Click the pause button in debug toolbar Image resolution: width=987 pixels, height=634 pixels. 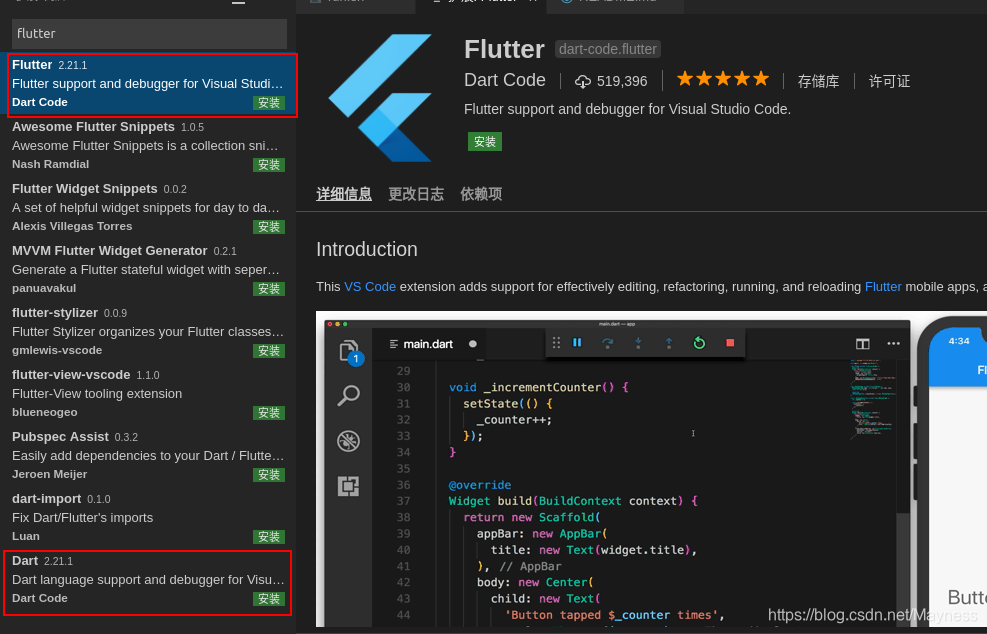[x=577, y=343]
